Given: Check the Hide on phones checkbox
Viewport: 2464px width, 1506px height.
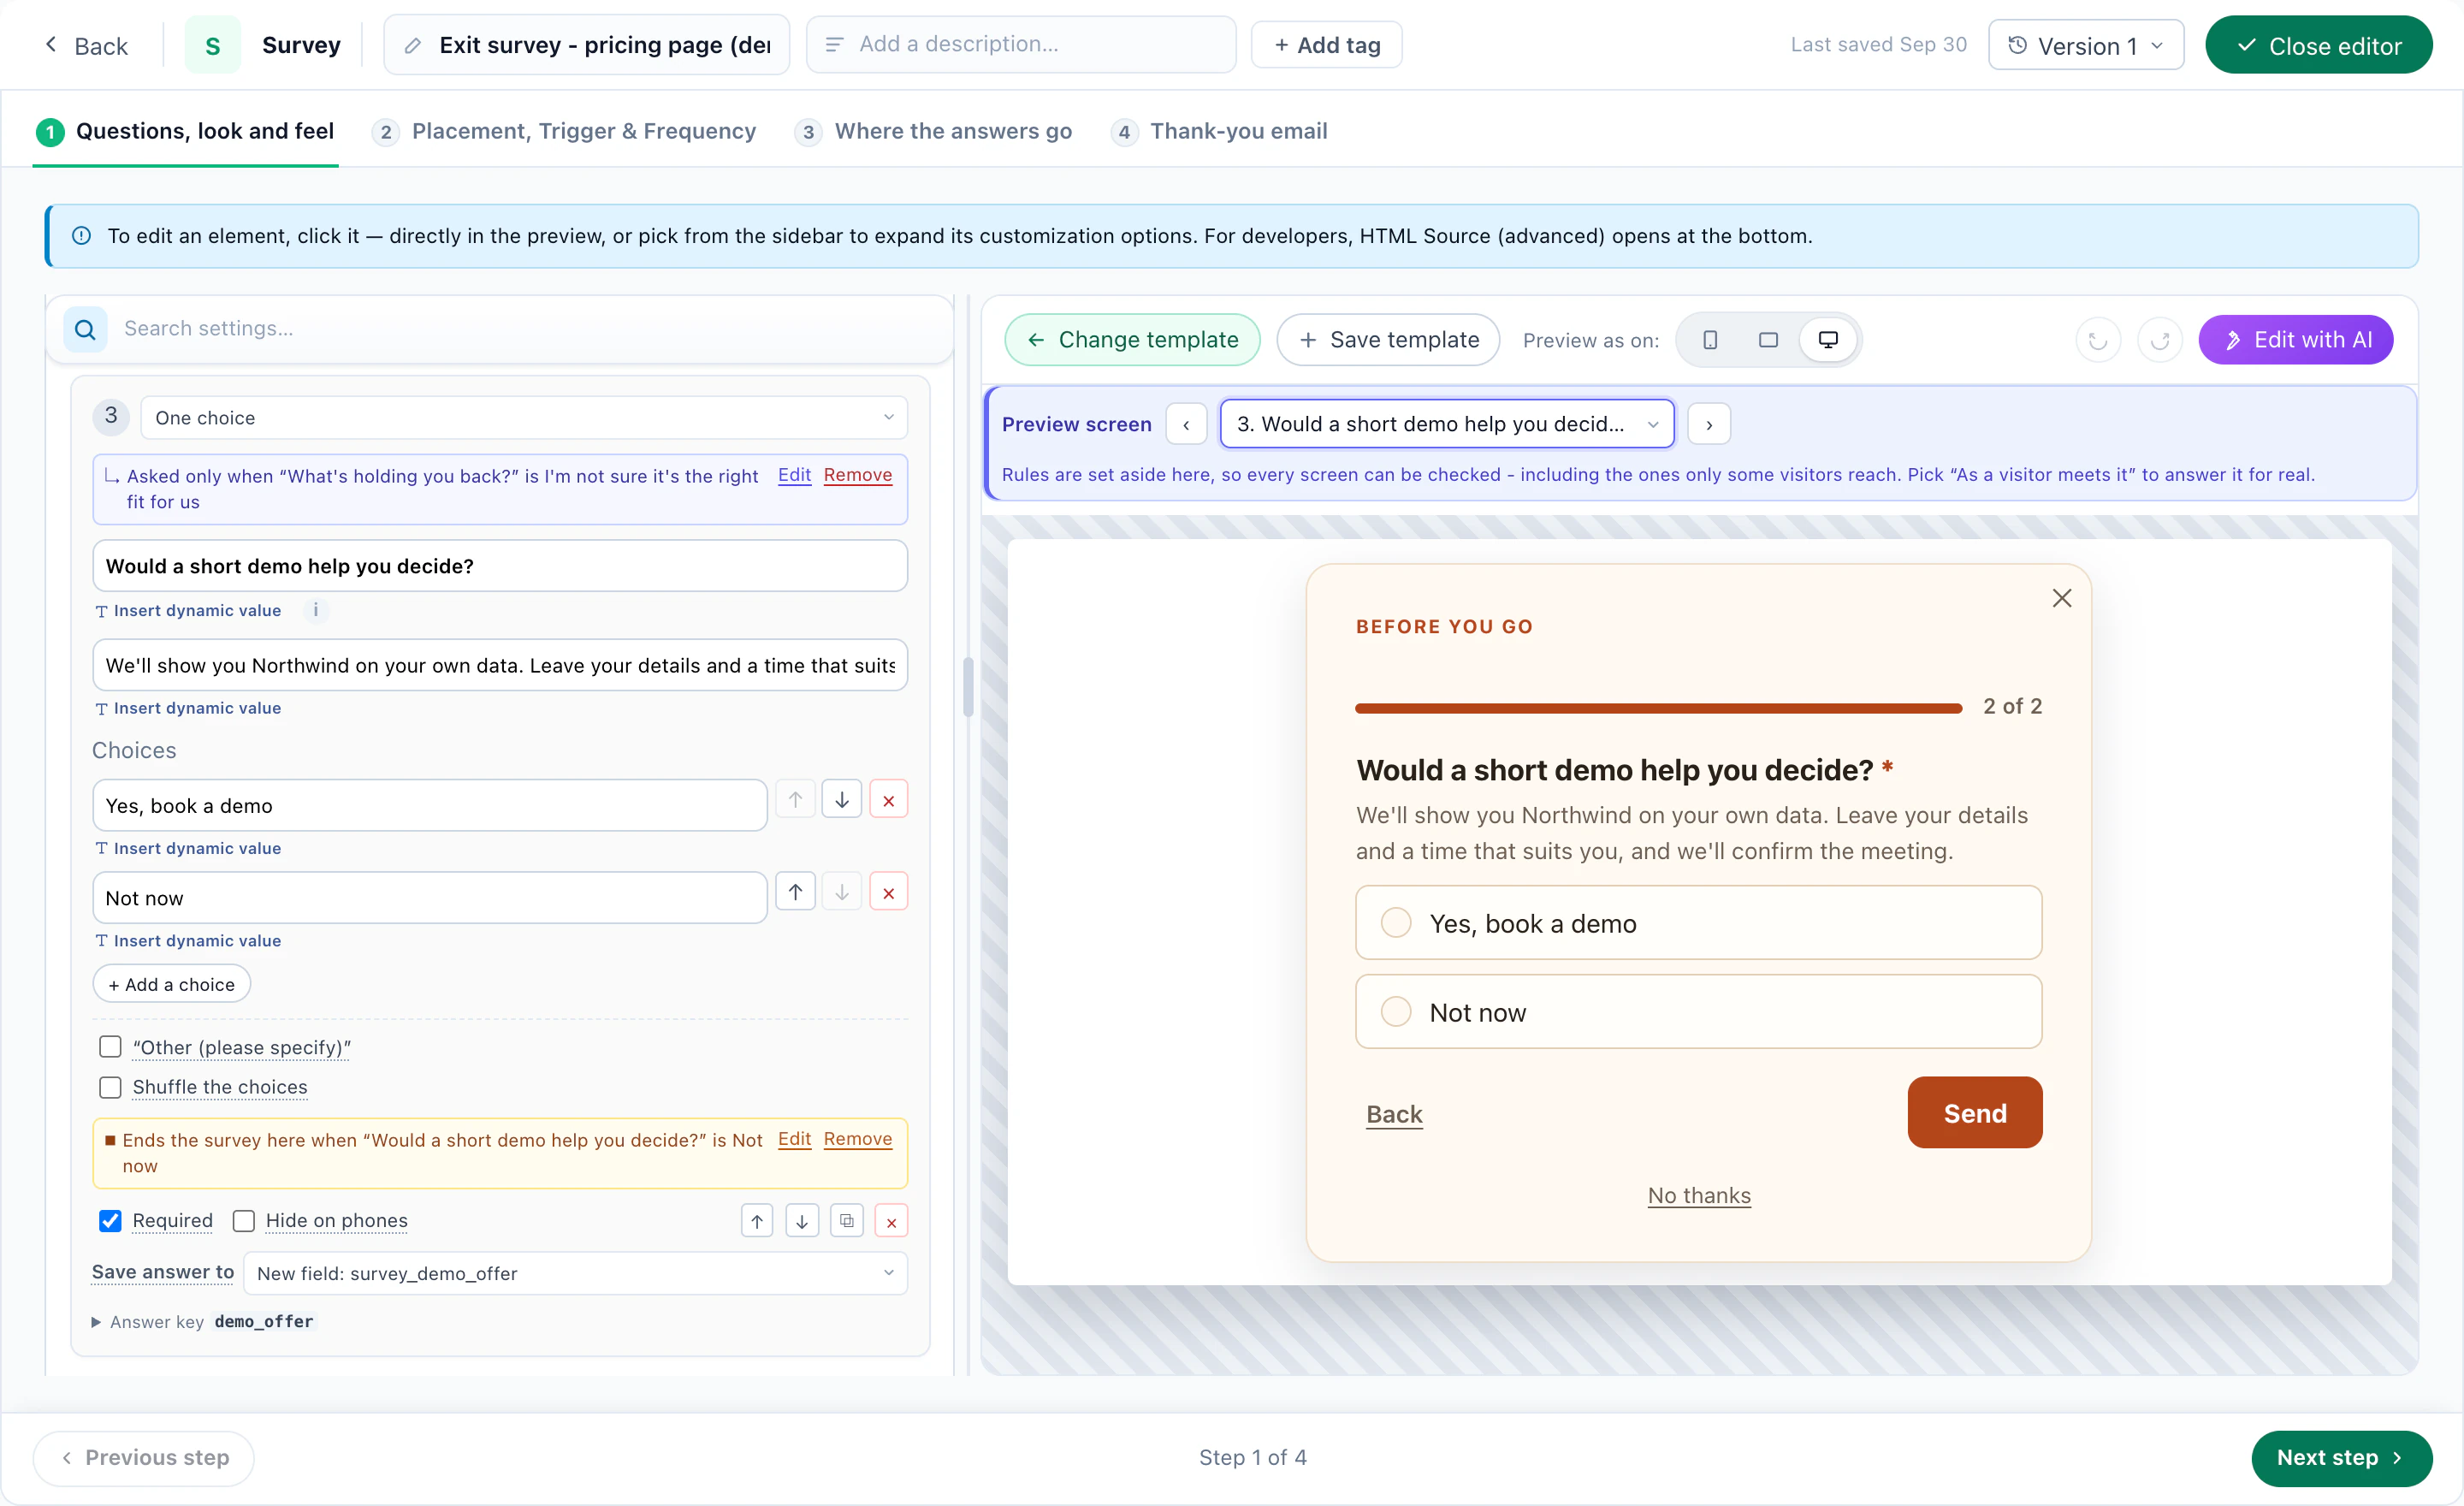Looking at the screenshot, I should point(243,1221).
